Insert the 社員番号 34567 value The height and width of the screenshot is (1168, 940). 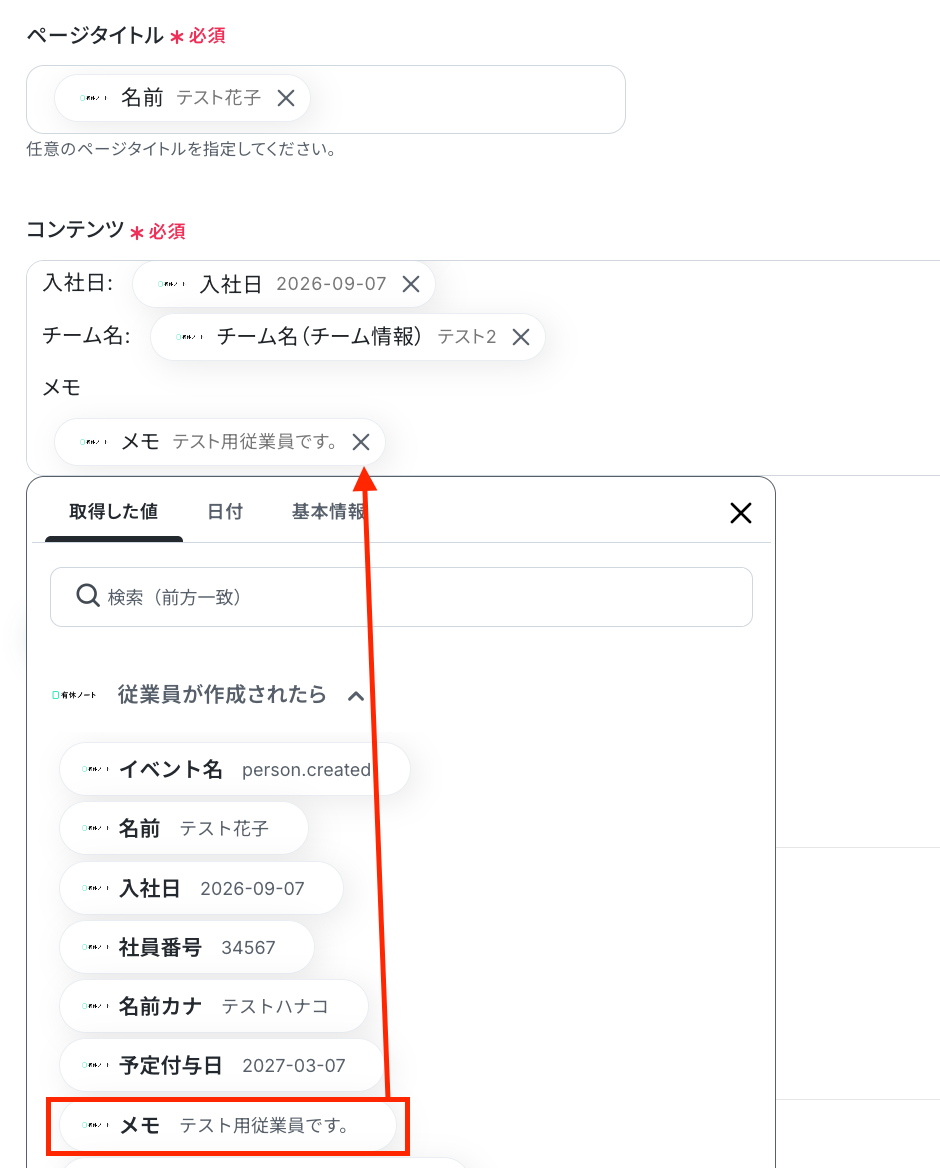coord(186,947)
